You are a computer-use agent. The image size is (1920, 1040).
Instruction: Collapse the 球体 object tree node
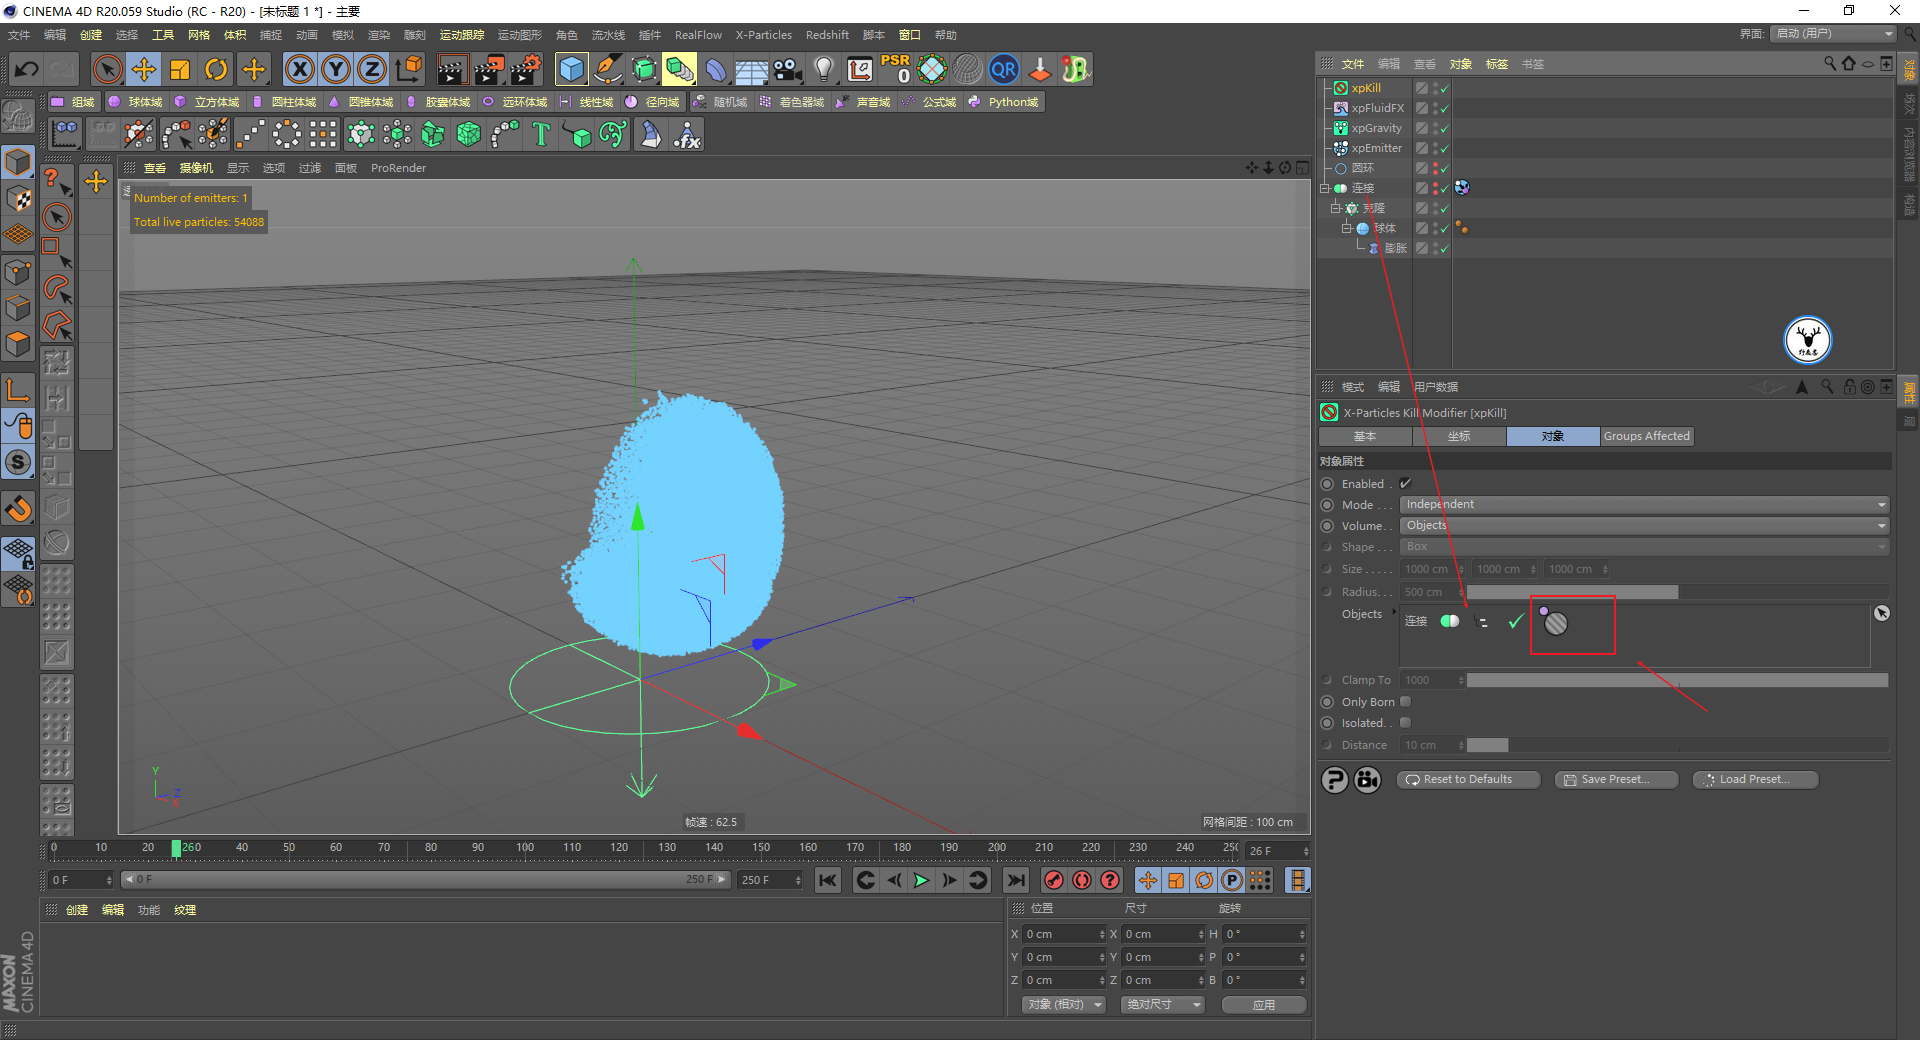tap(1347, 228)
